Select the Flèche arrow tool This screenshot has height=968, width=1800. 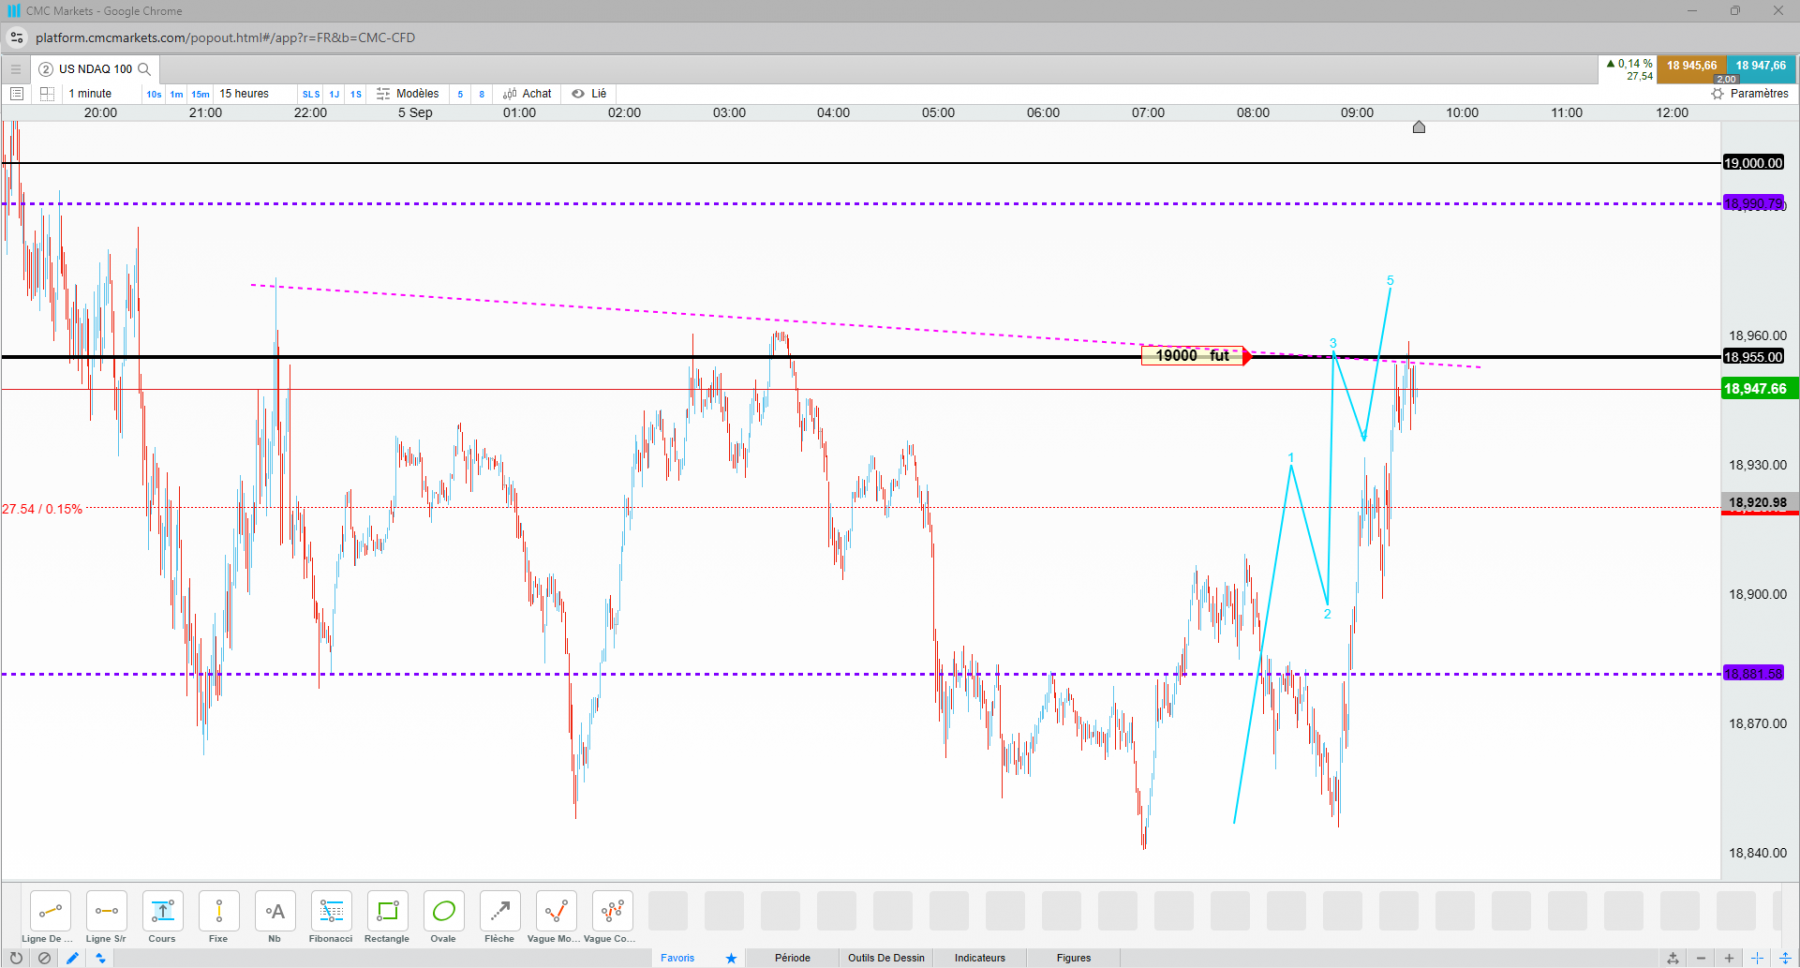(x=500, y=911)
